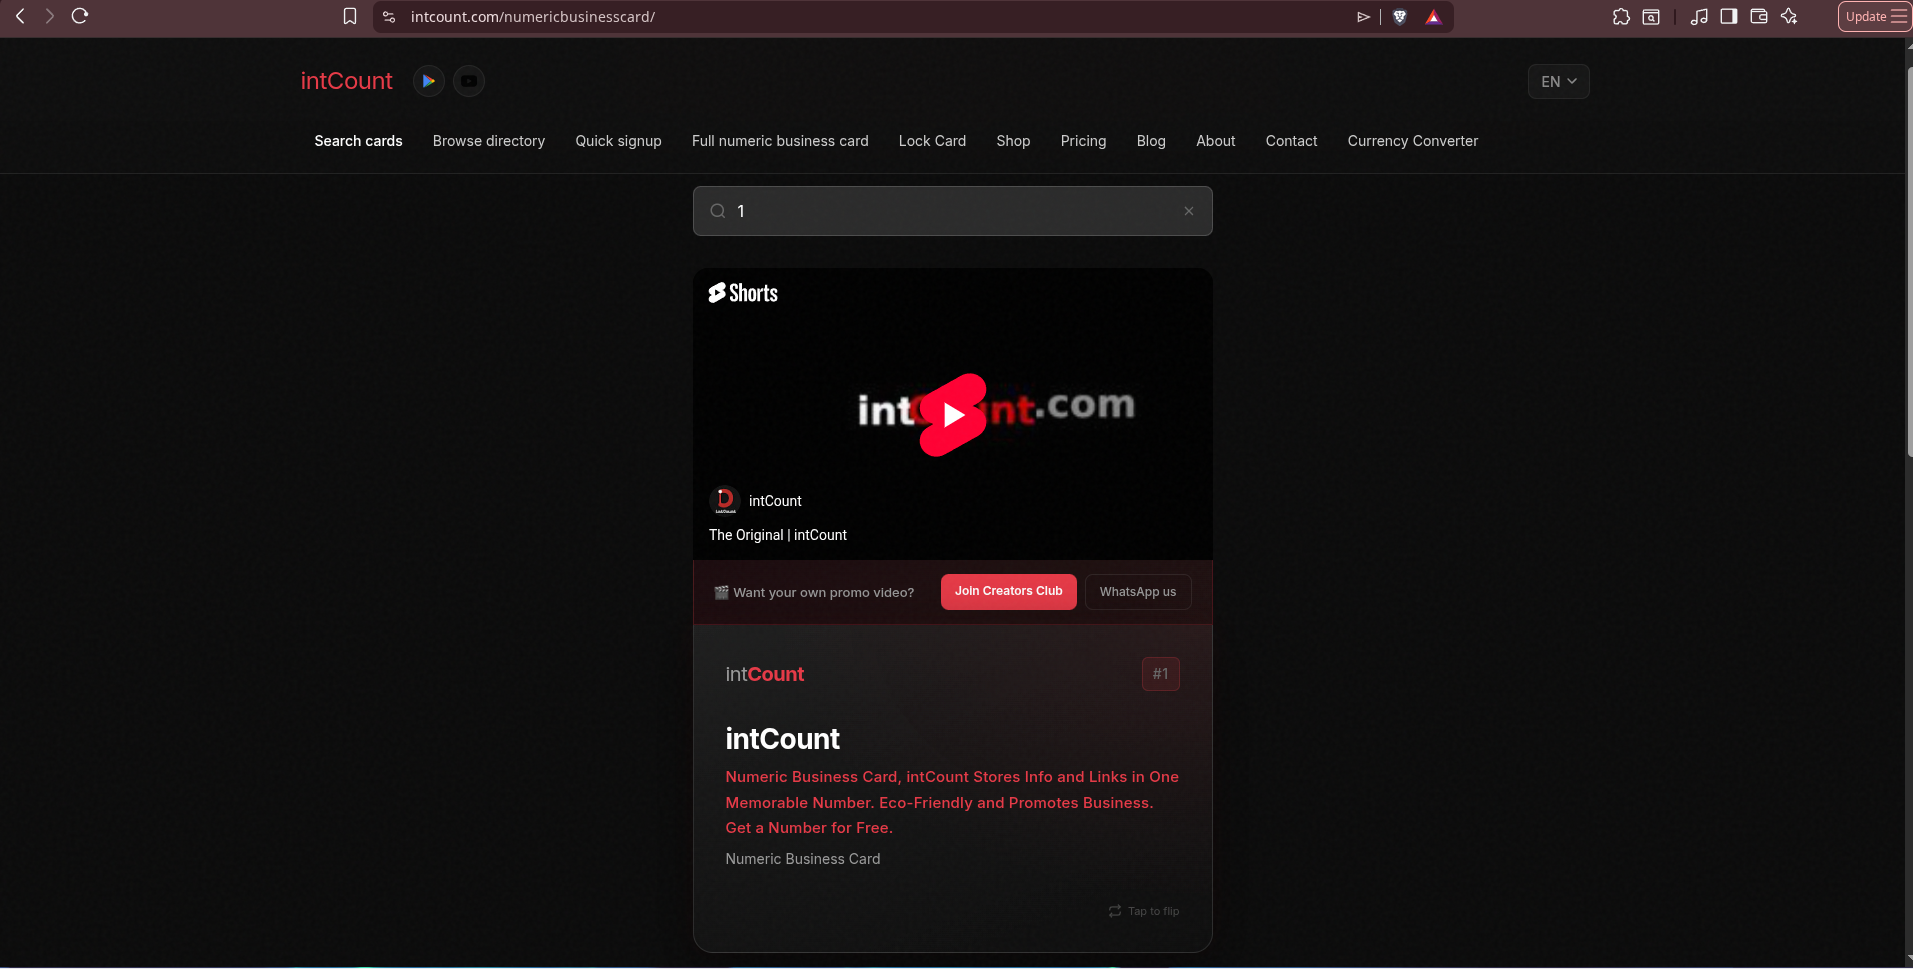The height and width of the screenshot is (969, 1913).
Task: Click the address bar URL
Action: (533, 17)
